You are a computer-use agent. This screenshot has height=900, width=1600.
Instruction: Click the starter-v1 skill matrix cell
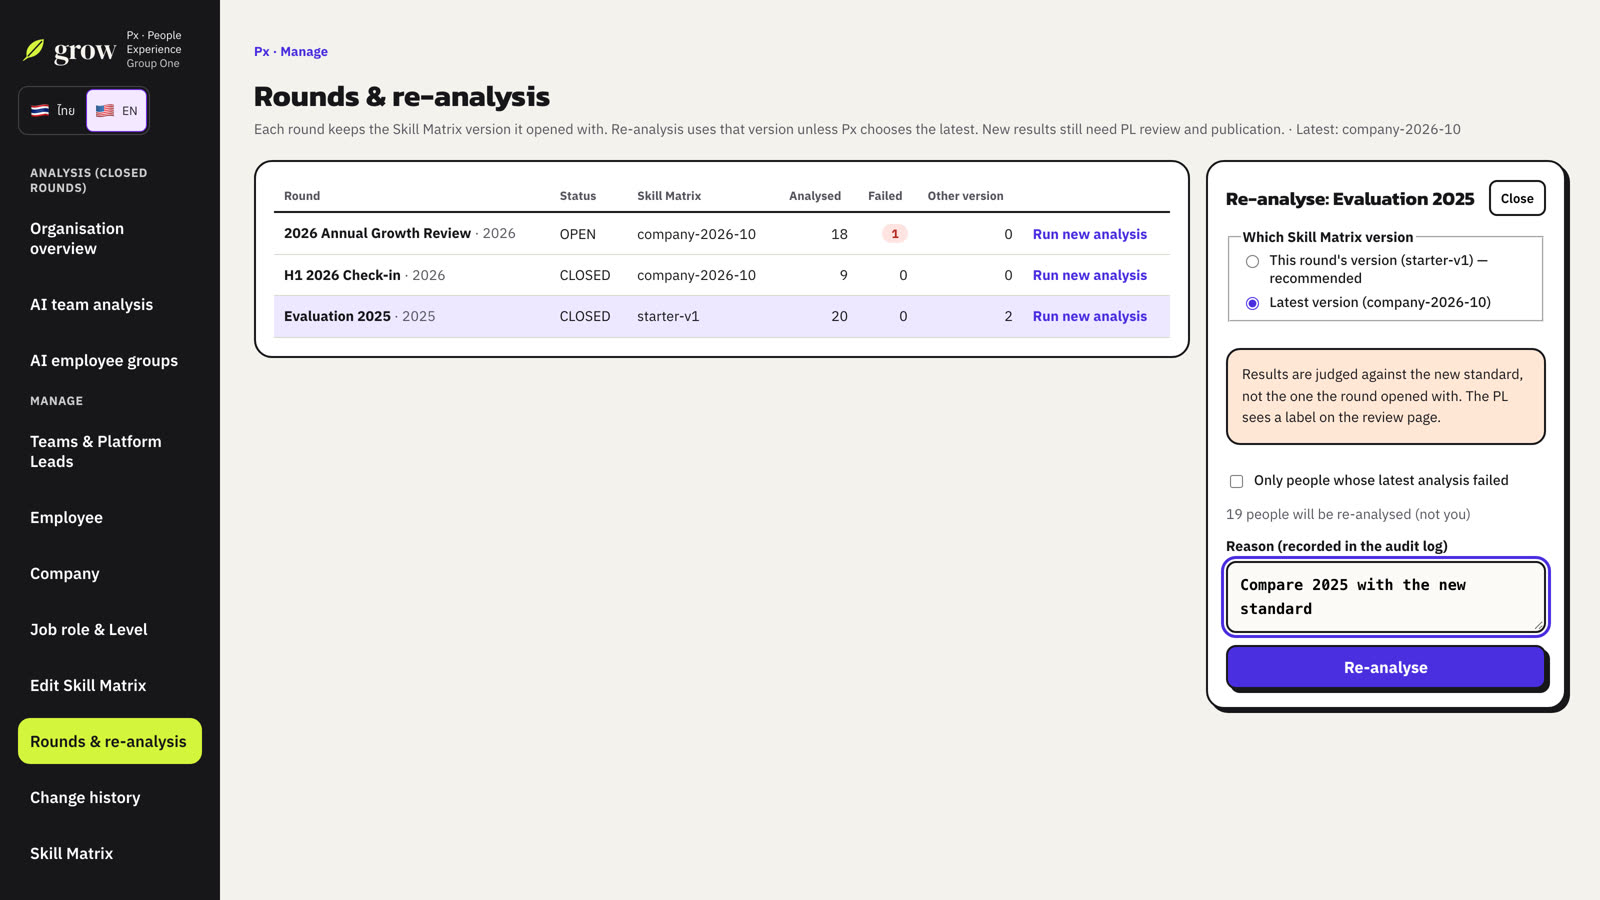(x=668, y=316)
